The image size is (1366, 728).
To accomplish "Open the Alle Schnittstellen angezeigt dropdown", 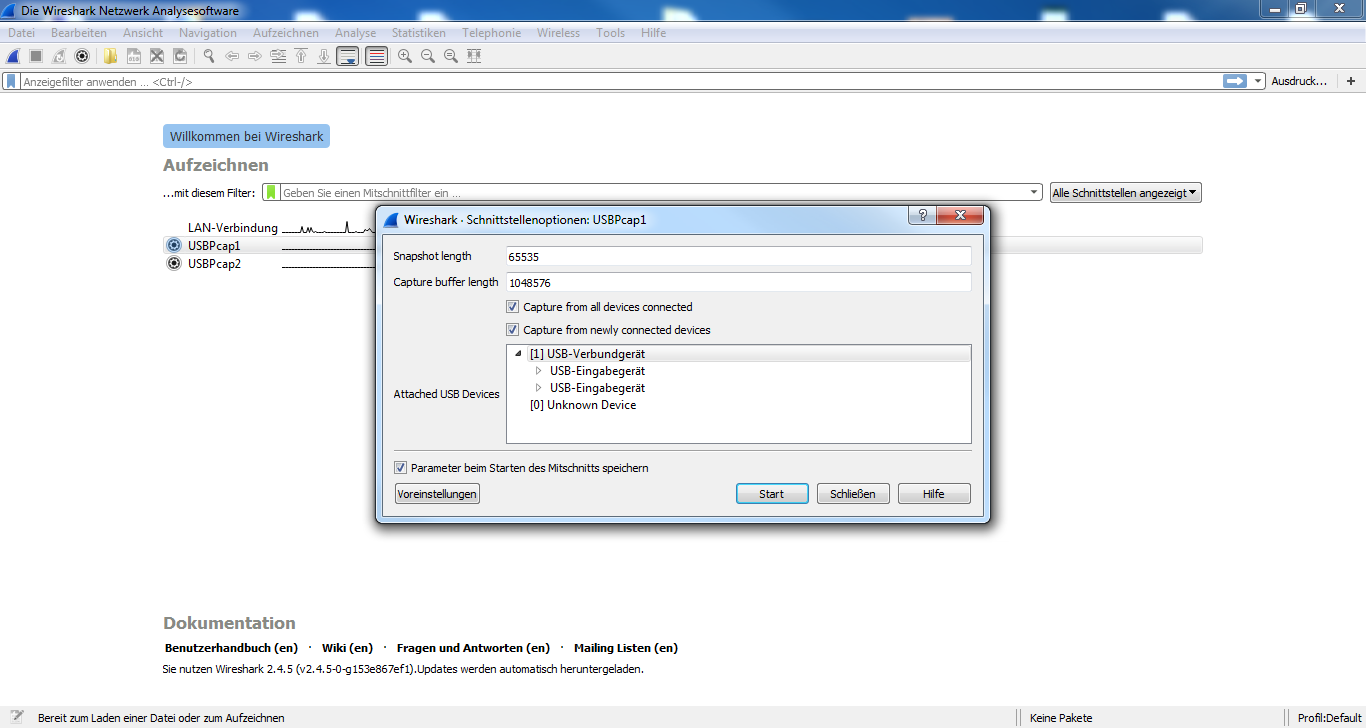I will (x=1125, y=193).
